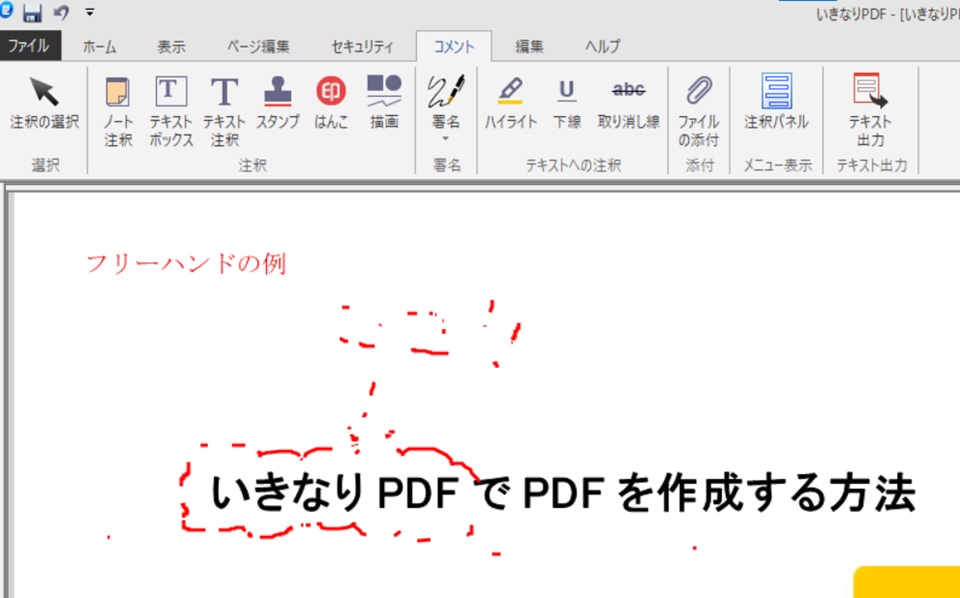Open the セキュリティ tab
The image size is (960, 598).
click(x=362, y=47)
